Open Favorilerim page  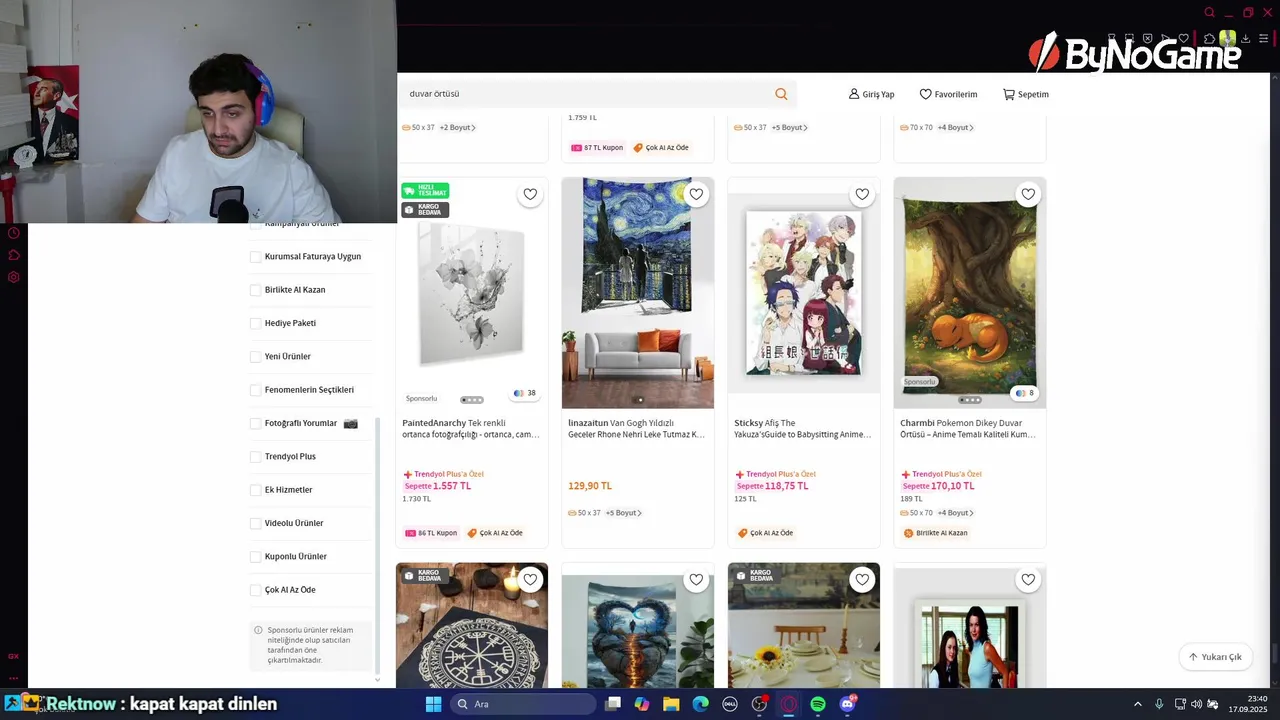point(948,94)
